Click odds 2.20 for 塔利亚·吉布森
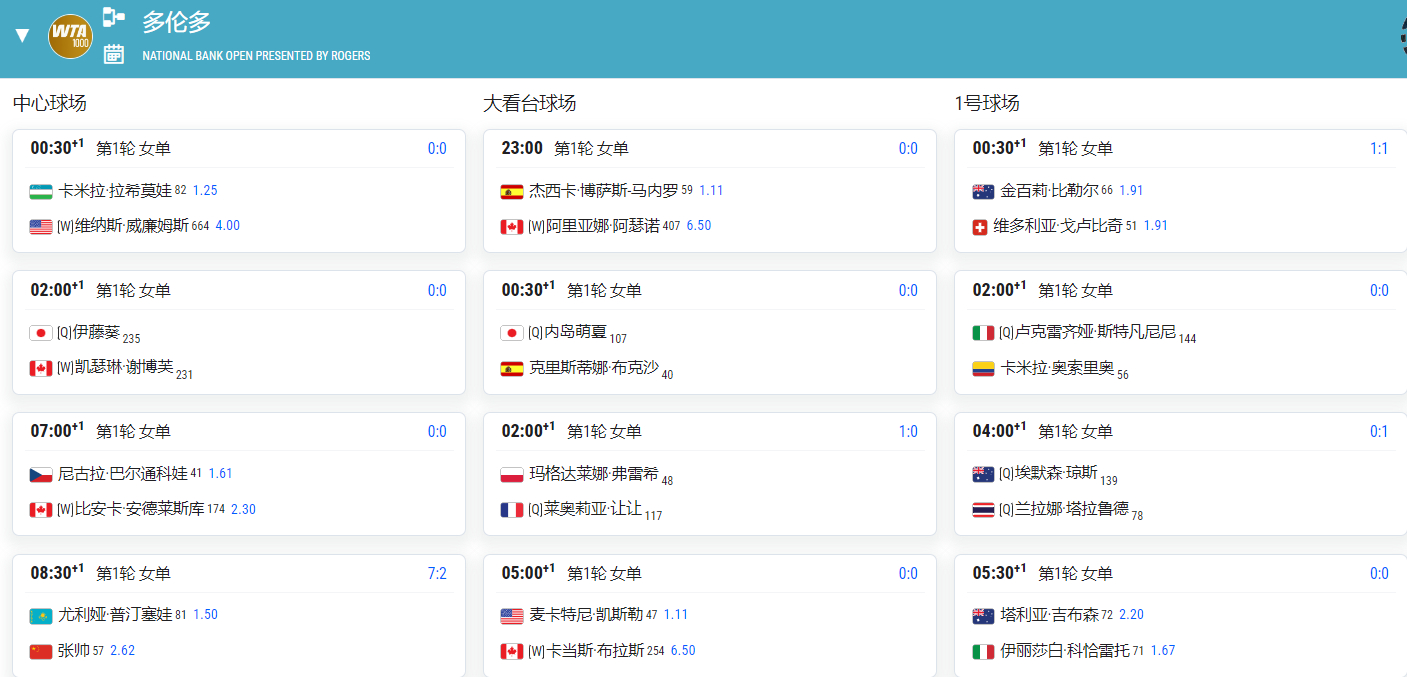Viewport: 1407px width, 677px height. (x=1132, y=615)
